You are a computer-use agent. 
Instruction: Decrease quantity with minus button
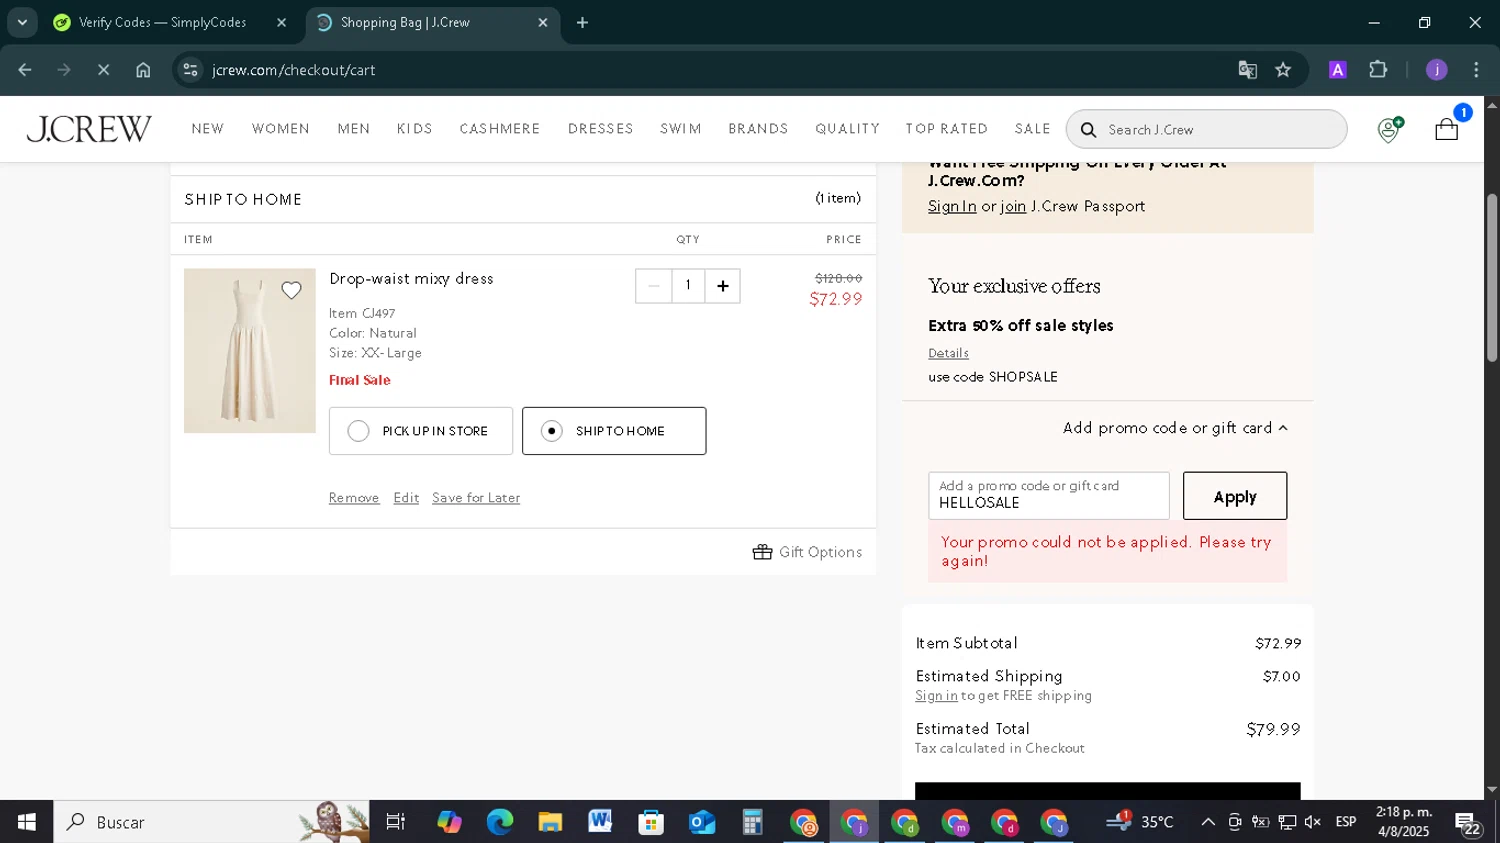[x=653, y=286]
